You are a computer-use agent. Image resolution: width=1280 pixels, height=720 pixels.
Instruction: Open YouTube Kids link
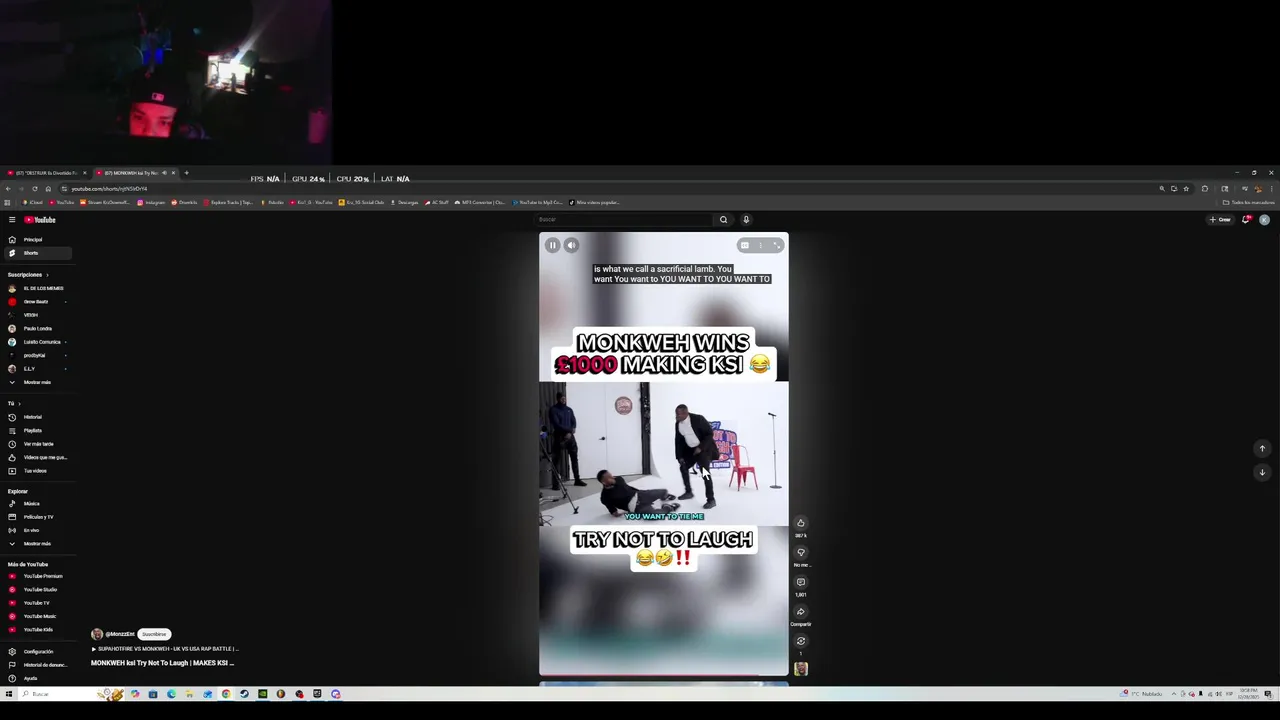[37, 630]
